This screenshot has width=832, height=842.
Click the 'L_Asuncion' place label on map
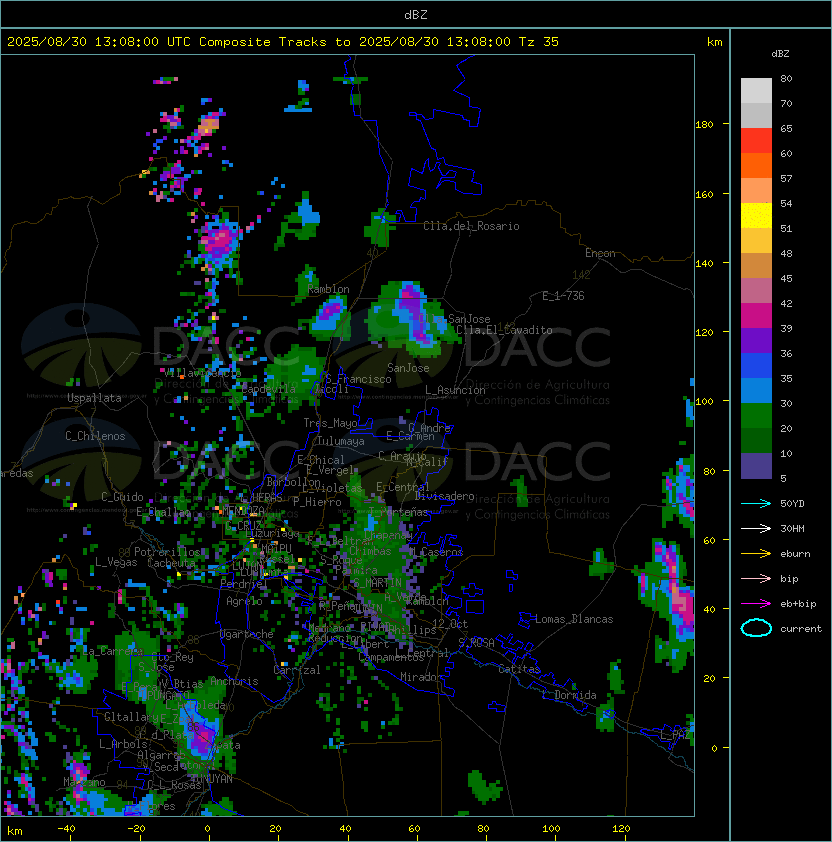455,390
